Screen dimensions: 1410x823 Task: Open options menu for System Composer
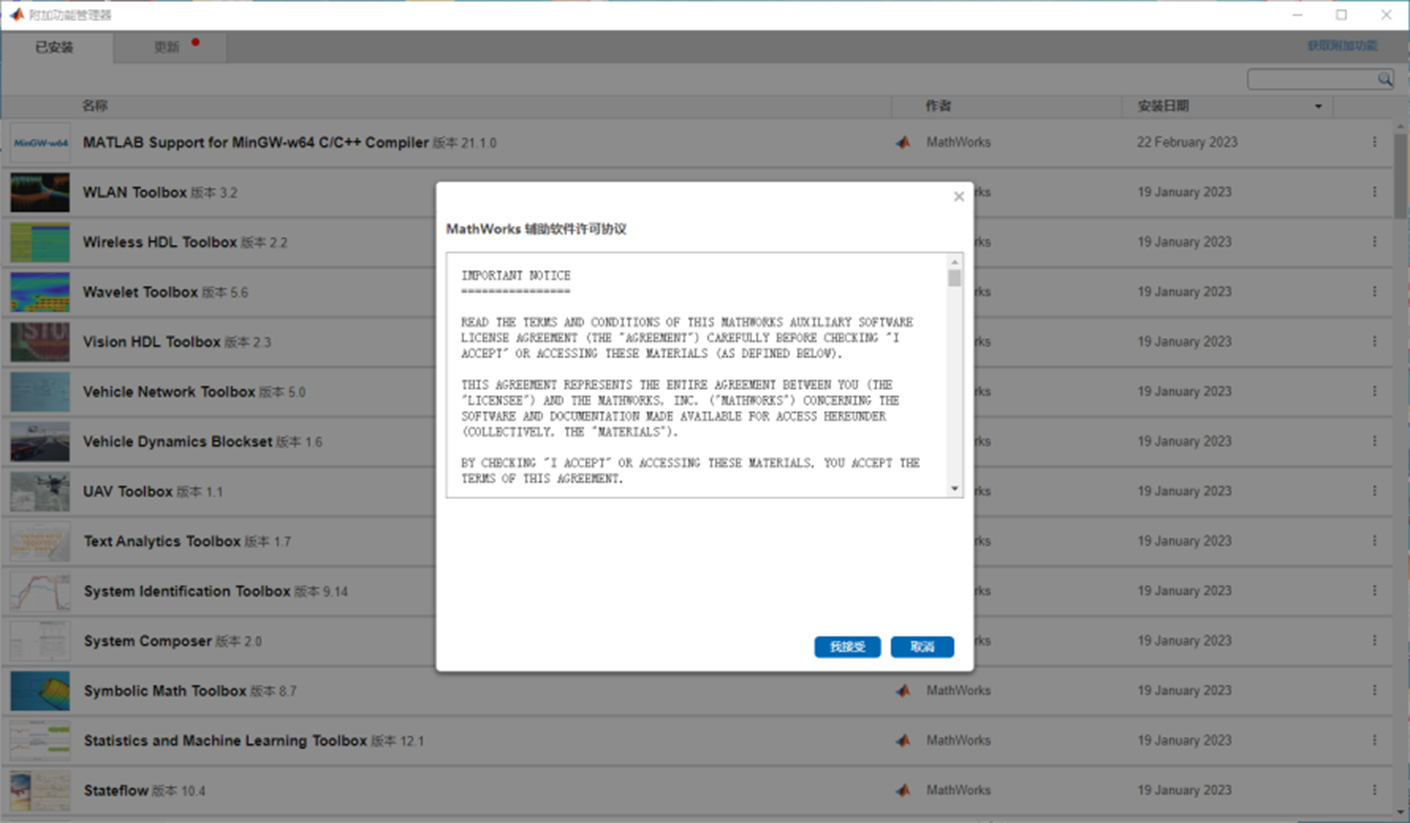1375,641
